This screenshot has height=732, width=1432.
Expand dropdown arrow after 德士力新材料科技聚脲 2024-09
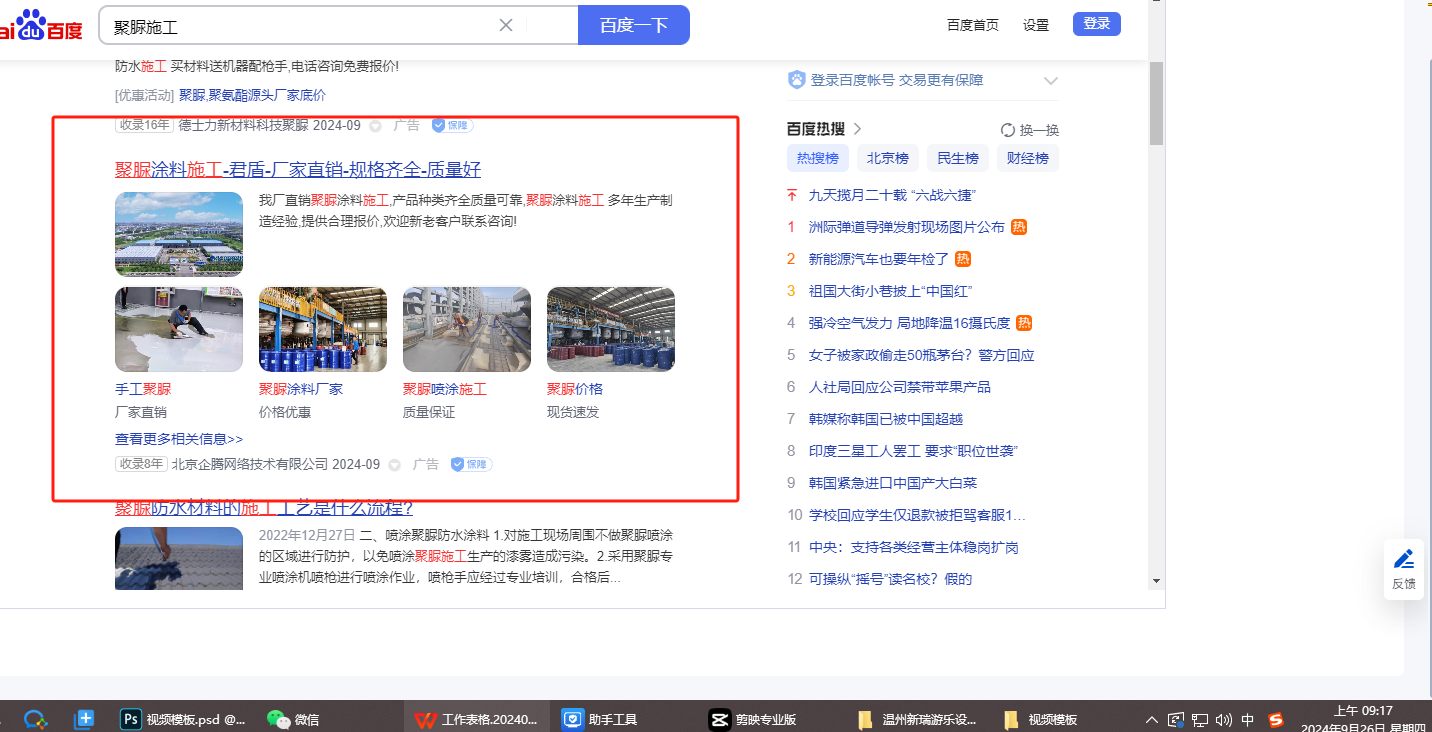375,126
